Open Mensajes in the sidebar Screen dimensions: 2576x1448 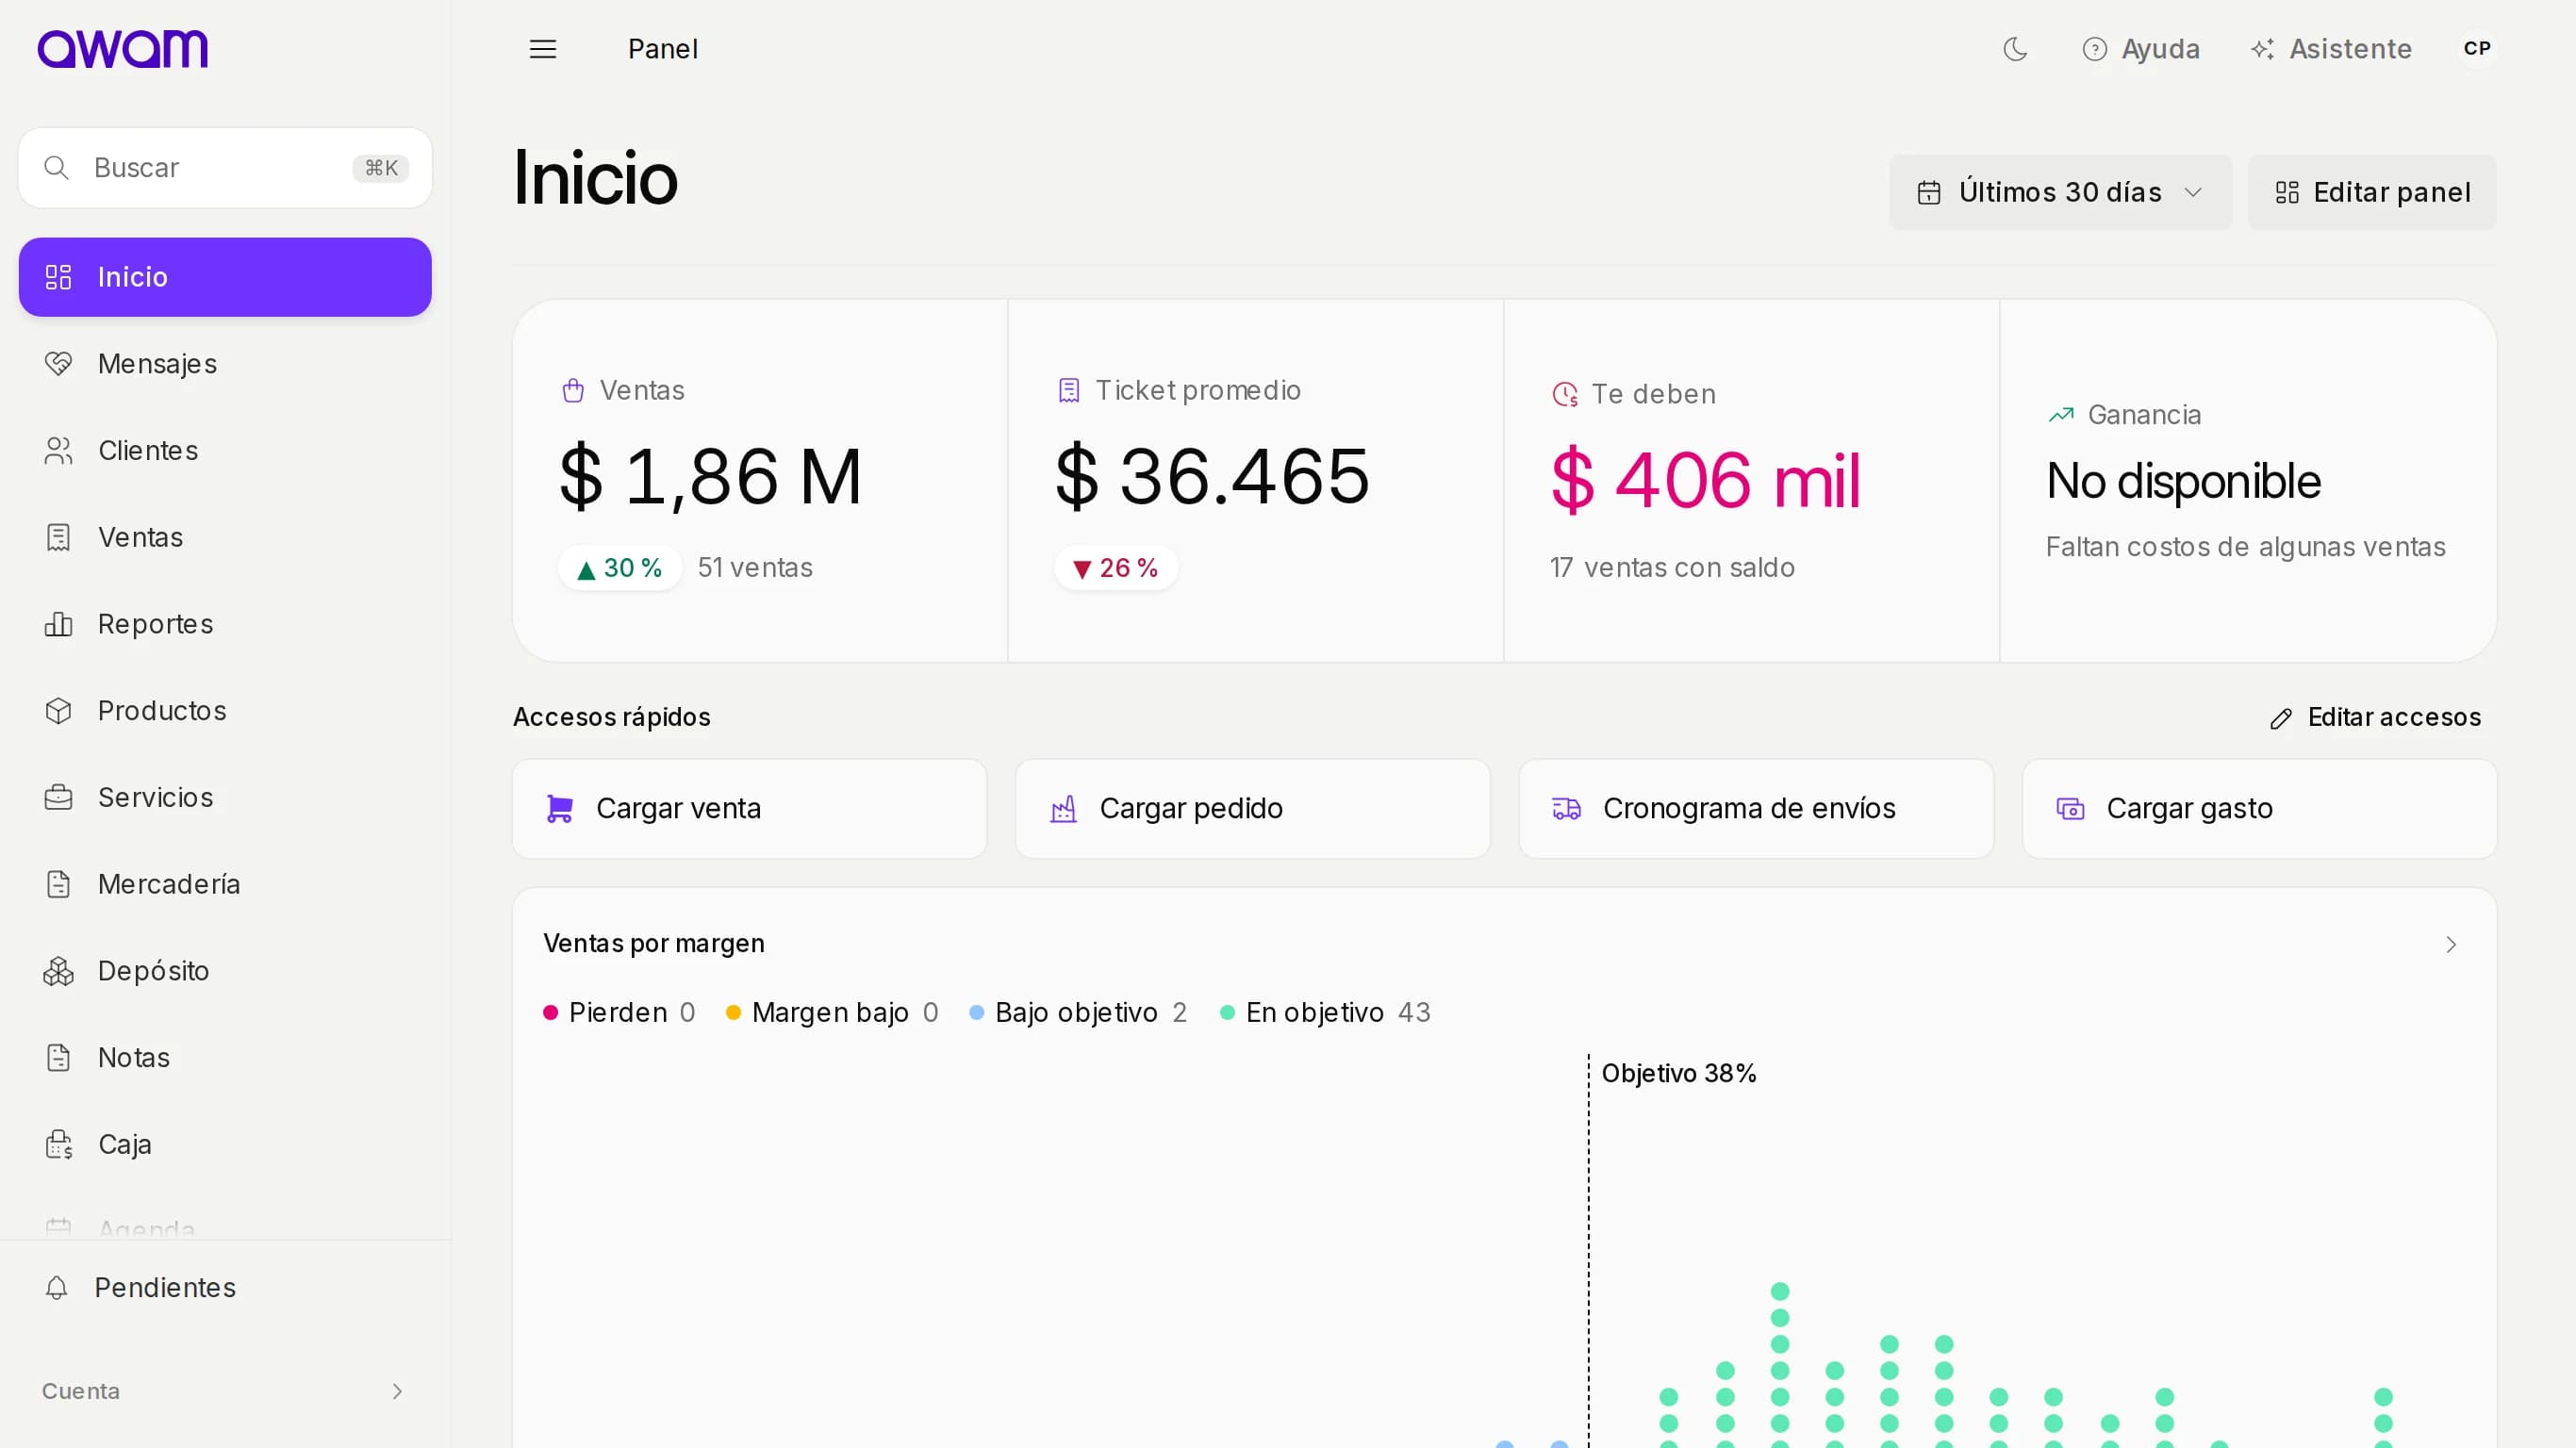(225, 364)
